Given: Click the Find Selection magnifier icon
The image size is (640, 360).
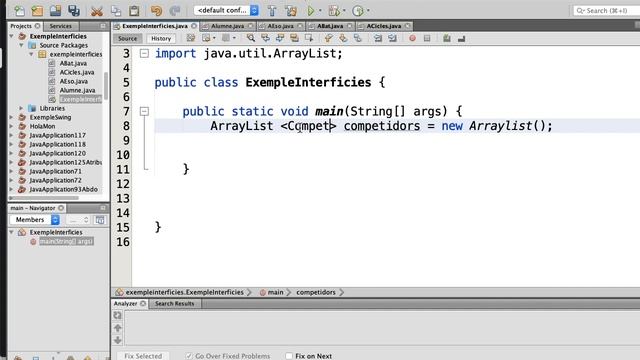Looking at the screenshot, I should [x=251, y=38].
